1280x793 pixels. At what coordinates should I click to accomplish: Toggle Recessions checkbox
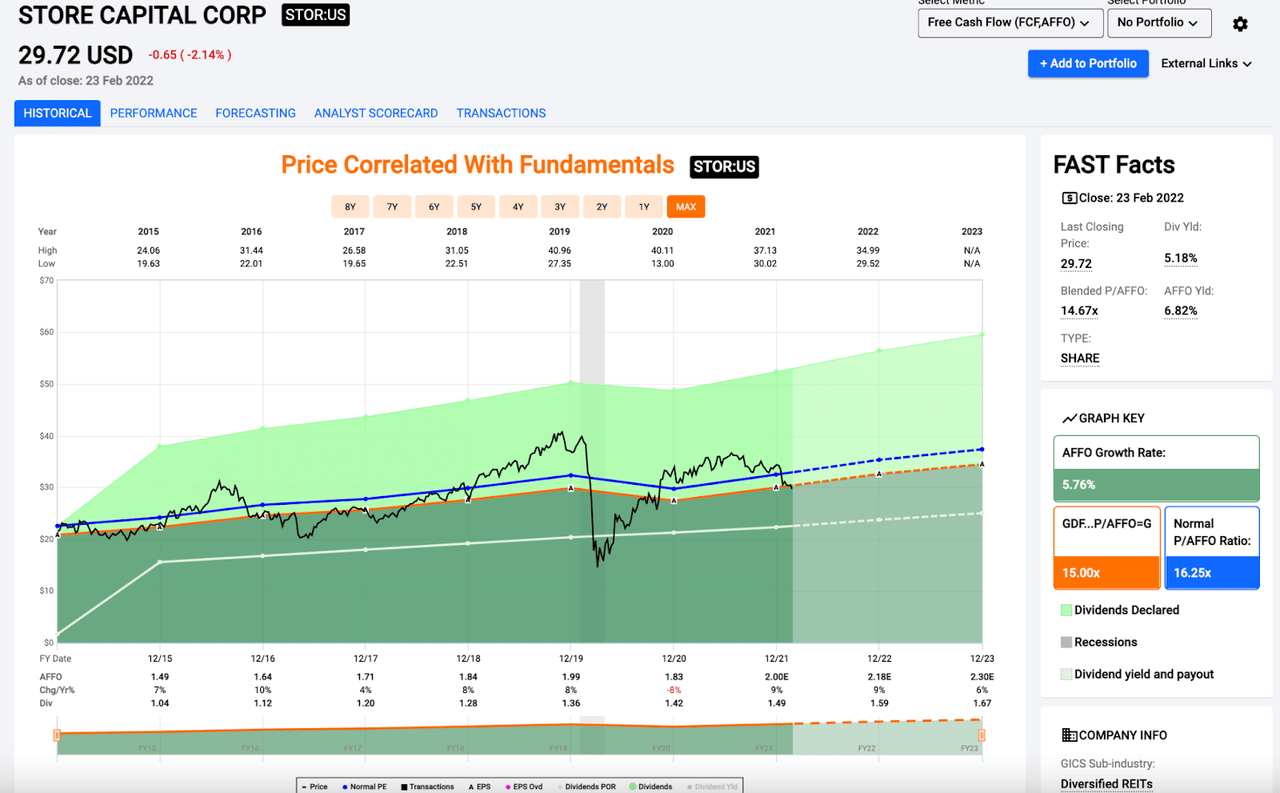(x=1066, y=642)
